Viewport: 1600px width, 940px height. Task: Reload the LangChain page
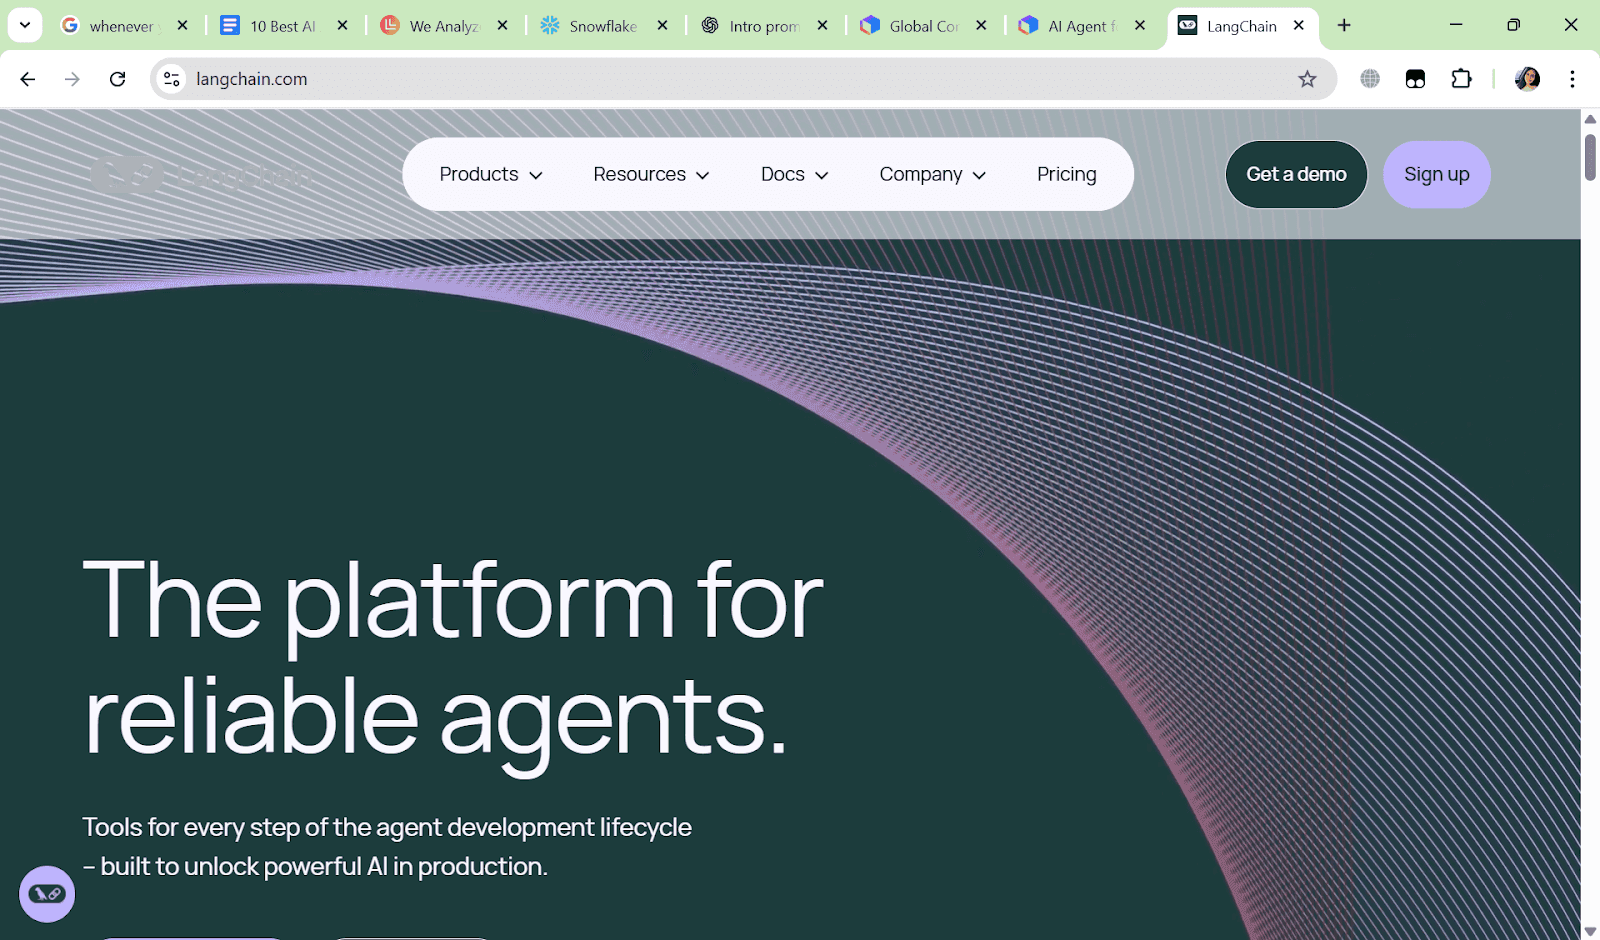point(118,79)
